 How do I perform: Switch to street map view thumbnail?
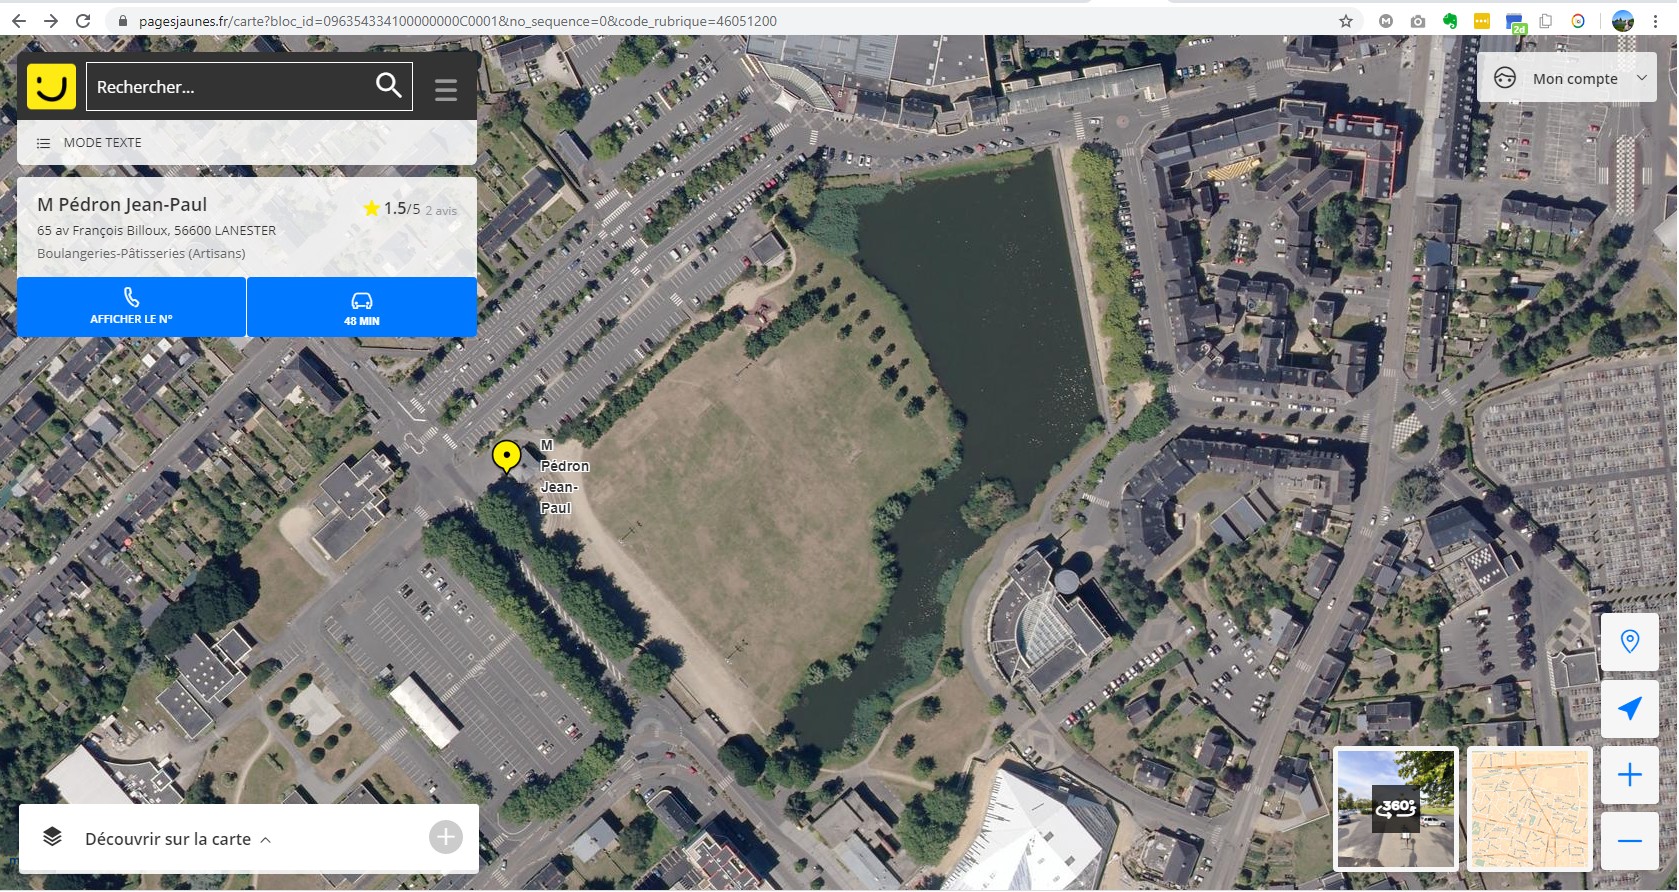pyautogui.click(x=1528, y=808)
